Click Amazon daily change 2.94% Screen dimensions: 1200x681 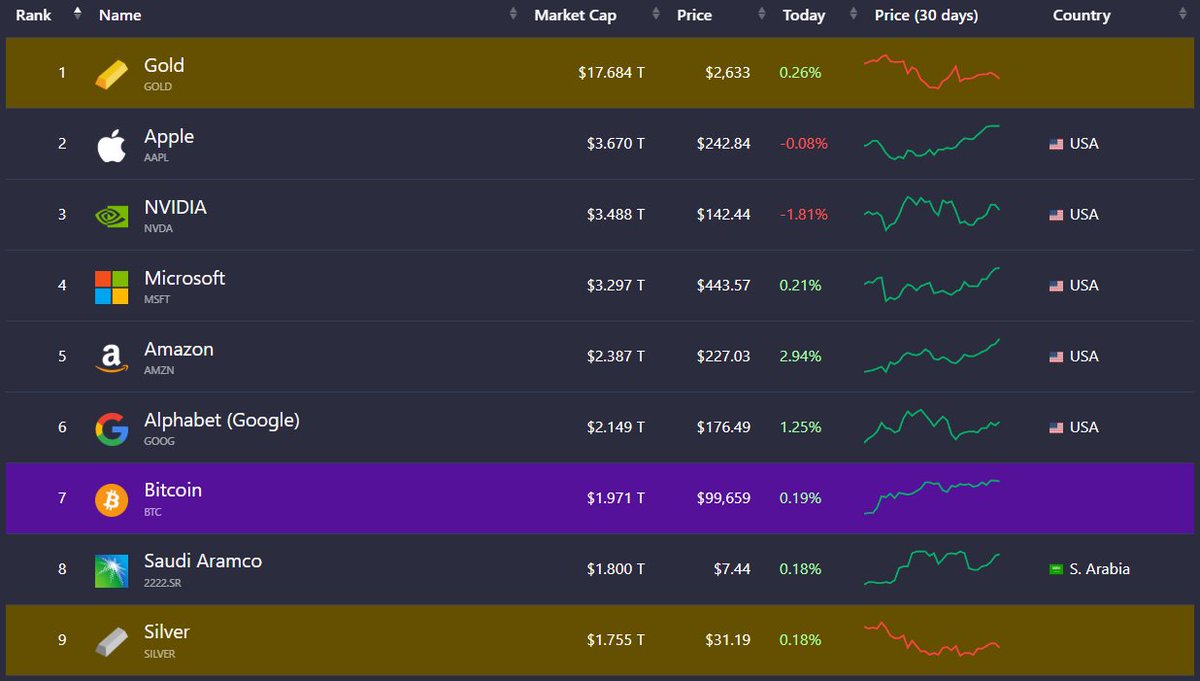(800, 357)
